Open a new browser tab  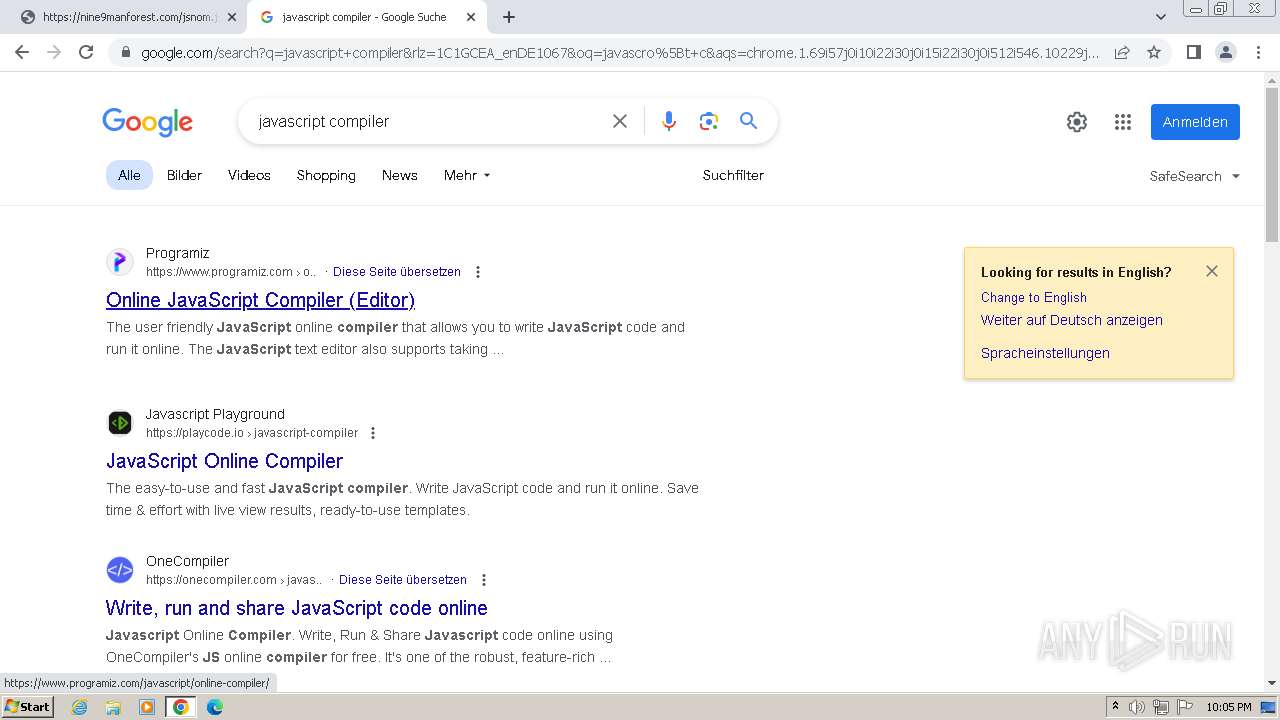click(x=509, y=17)
